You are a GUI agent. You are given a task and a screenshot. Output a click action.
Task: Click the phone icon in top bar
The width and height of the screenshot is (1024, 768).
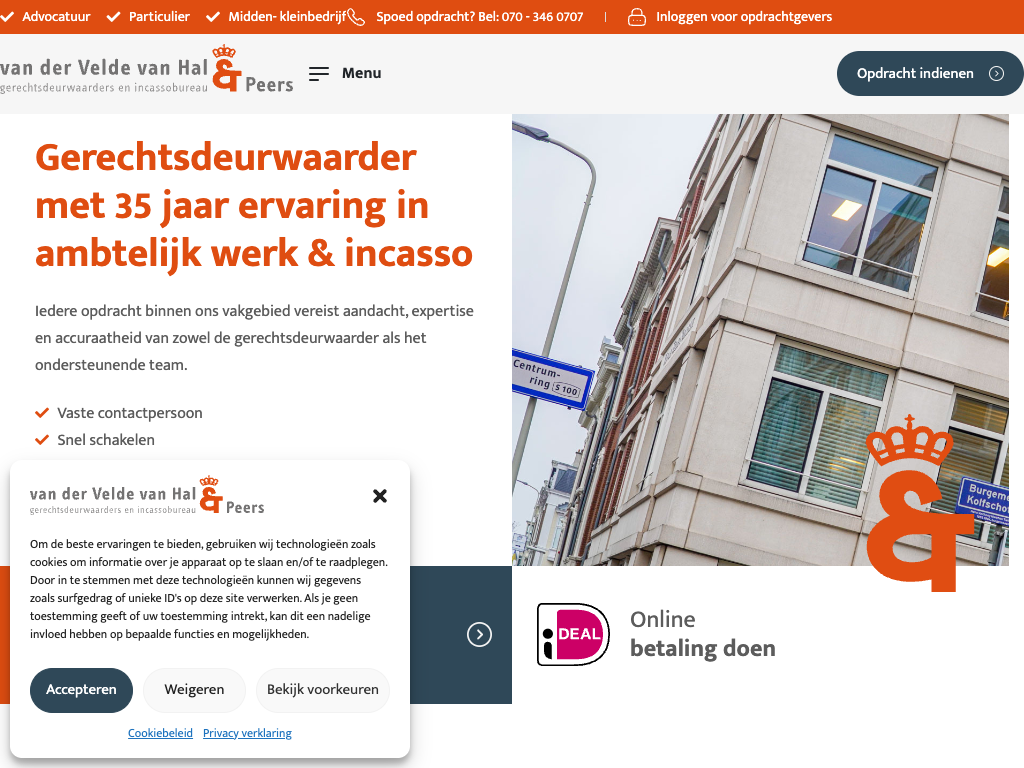tap(356, 17)
